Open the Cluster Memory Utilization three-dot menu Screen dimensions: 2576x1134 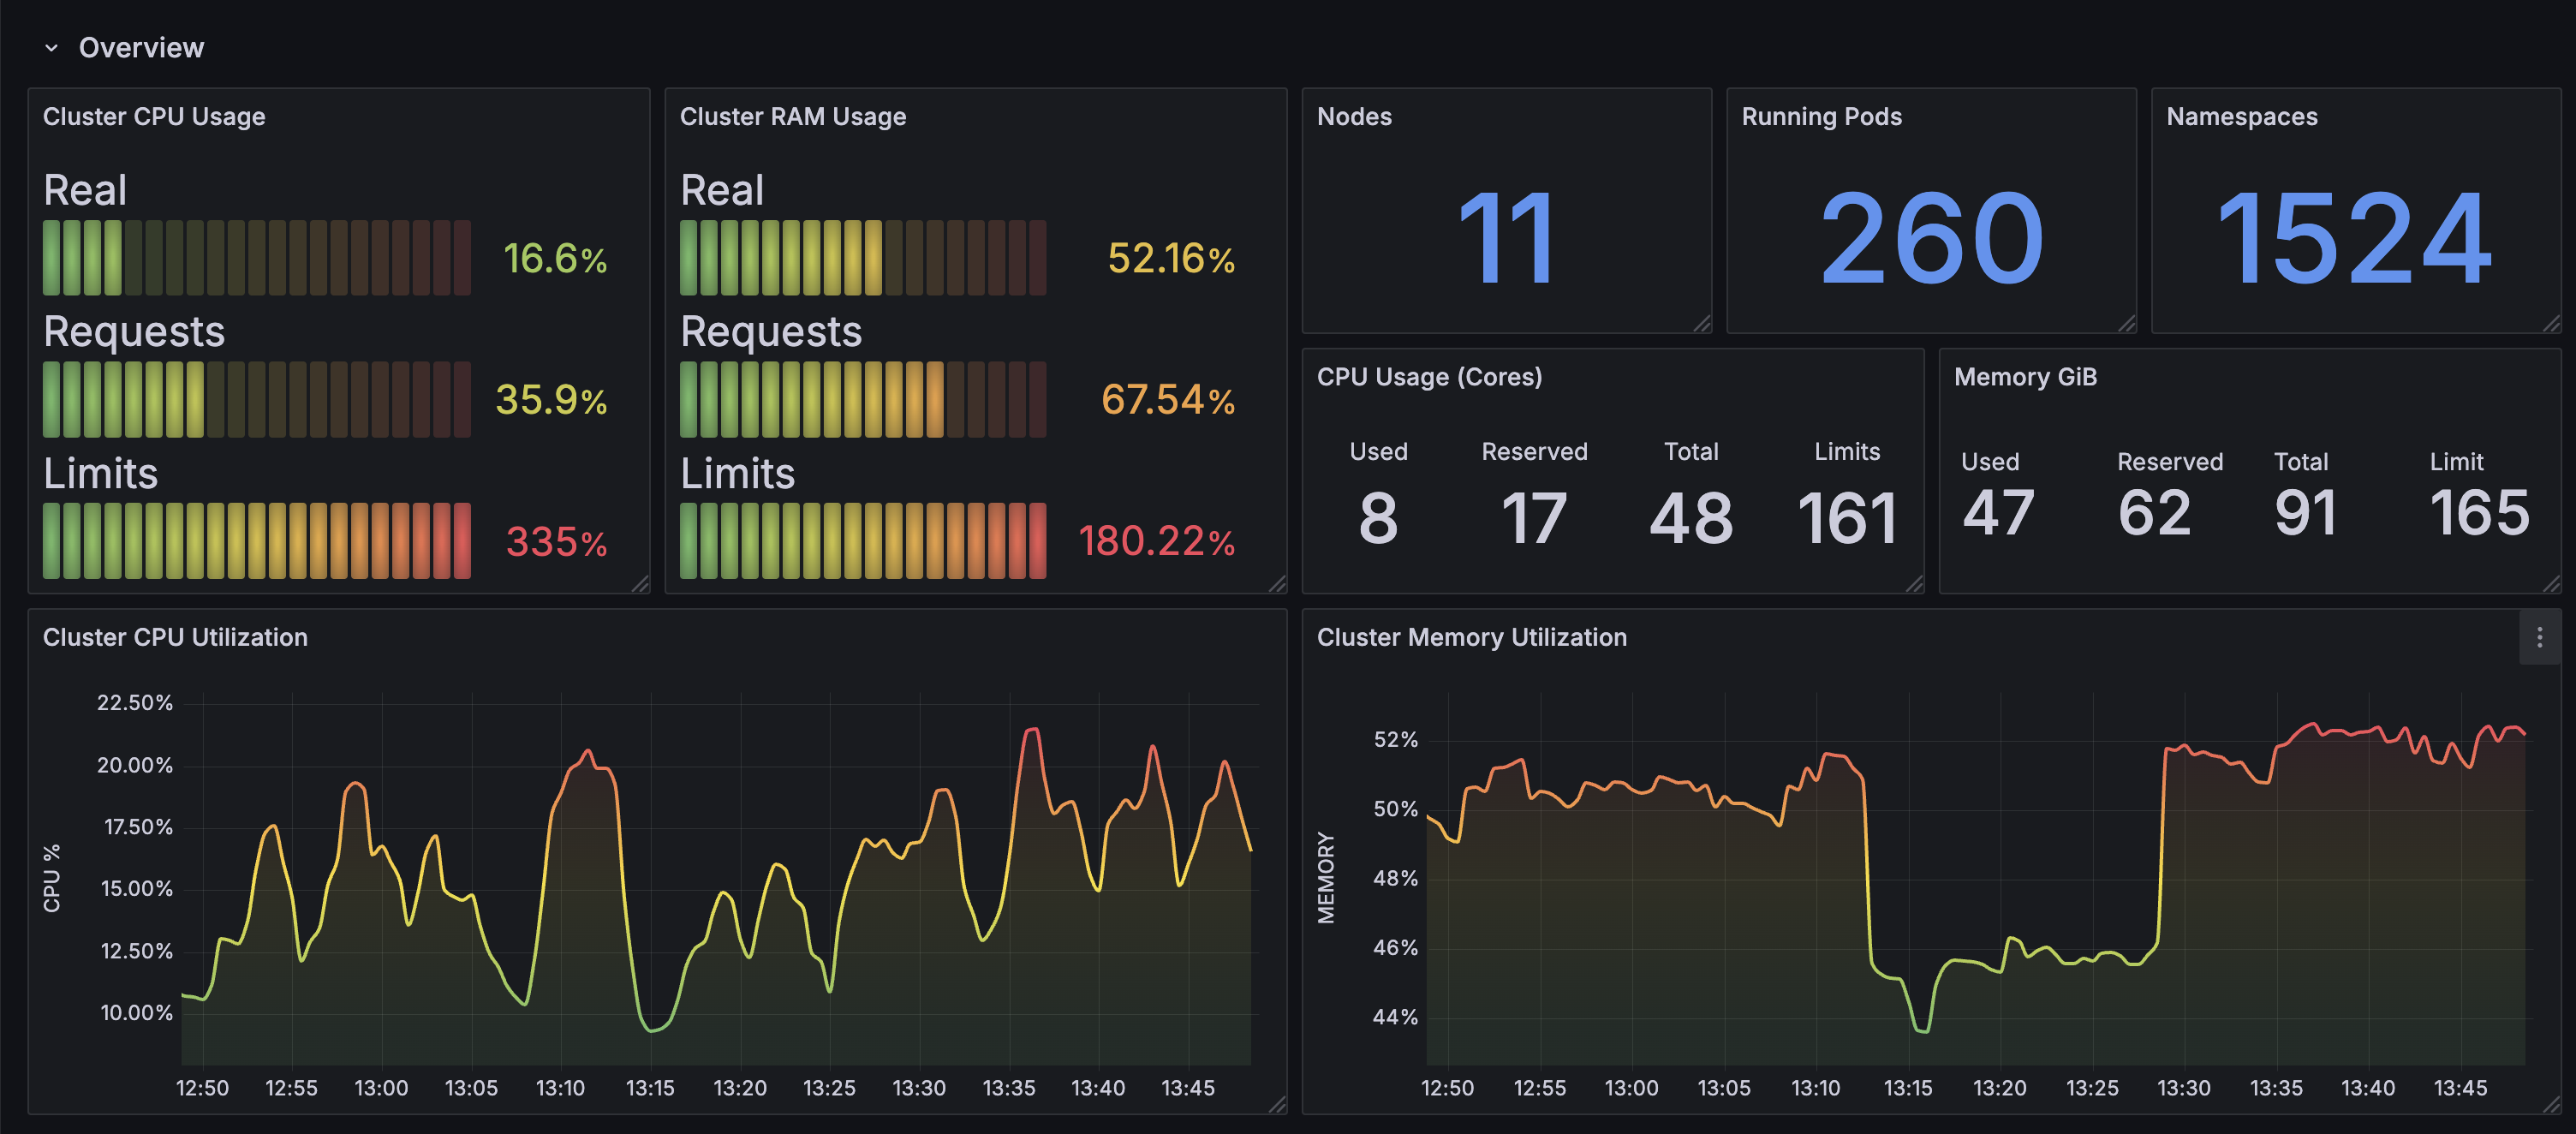[2539, 638]
